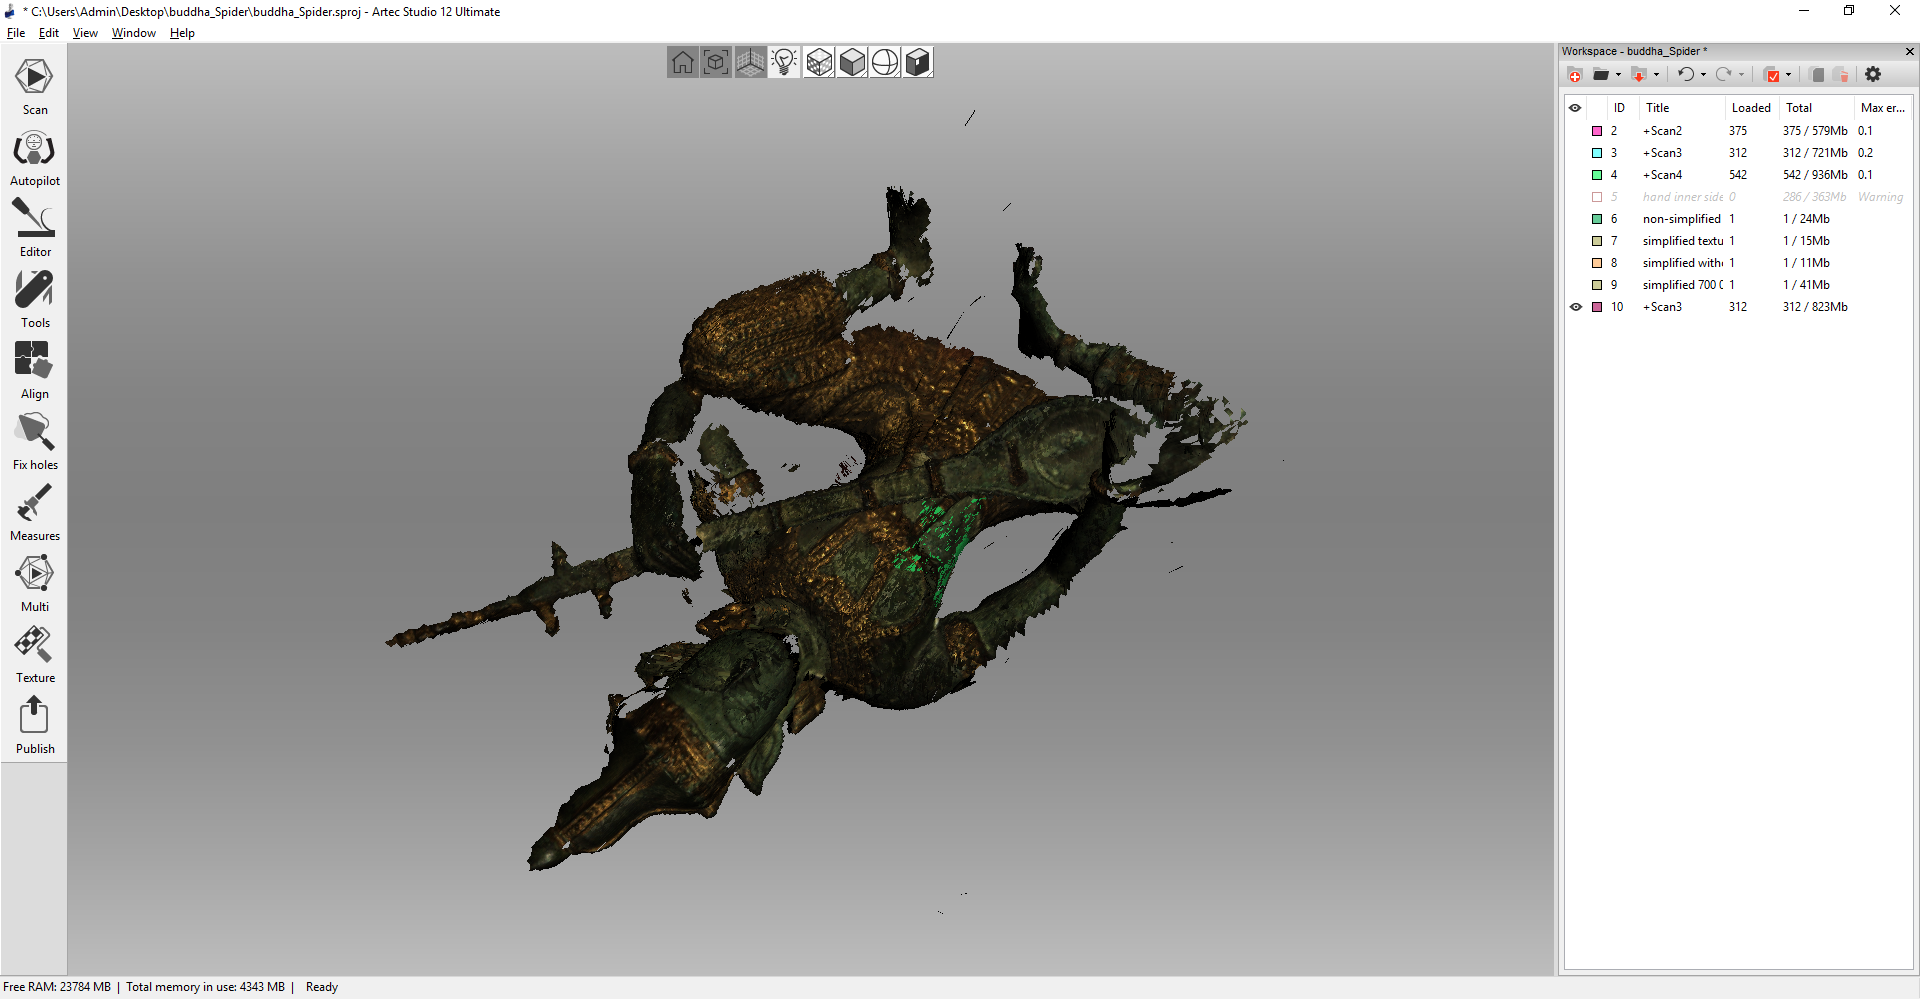Click the Publish button
The image size is (1920, 999).
34,726
